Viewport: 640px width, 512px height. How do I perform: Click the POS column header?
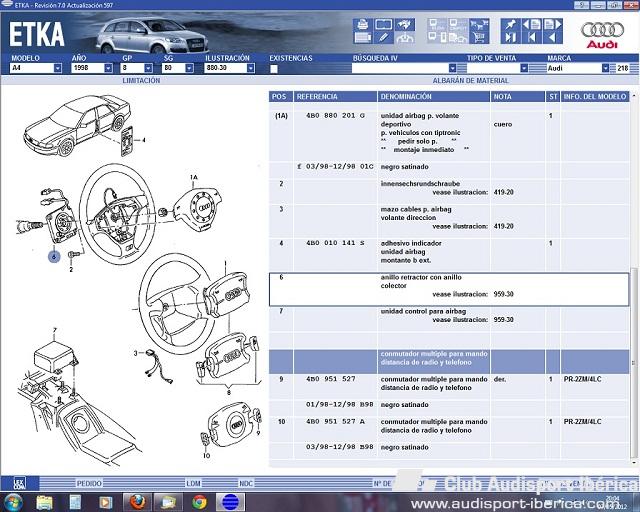coord(280,97)
